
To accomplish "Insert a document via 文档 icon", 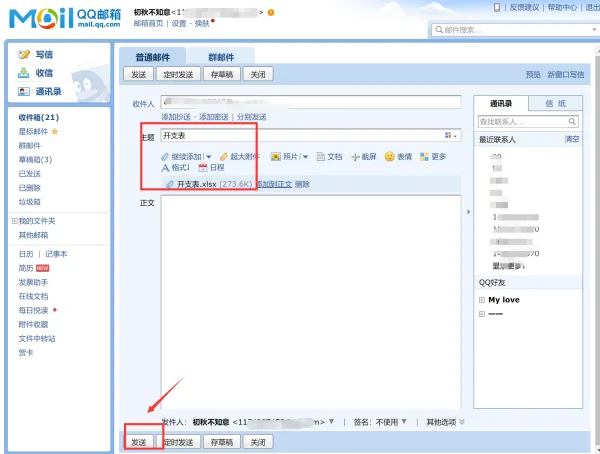I will click(321, 157).
